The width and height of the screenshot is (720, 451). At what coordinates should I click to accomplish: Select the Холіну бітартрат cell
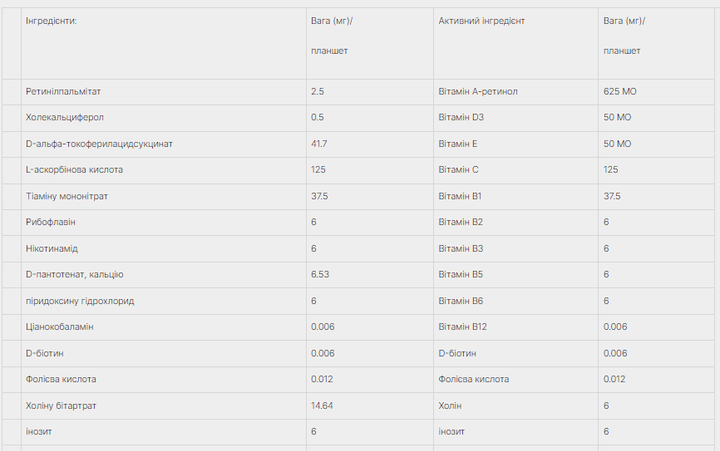(x=163, y=406)
